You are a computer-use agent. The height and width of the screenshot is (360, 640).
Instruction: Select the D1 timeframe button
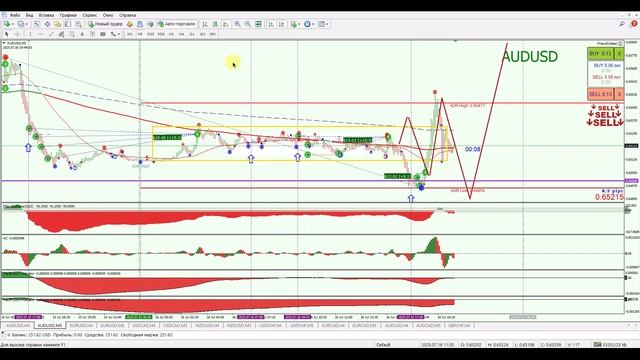[192, 34]
